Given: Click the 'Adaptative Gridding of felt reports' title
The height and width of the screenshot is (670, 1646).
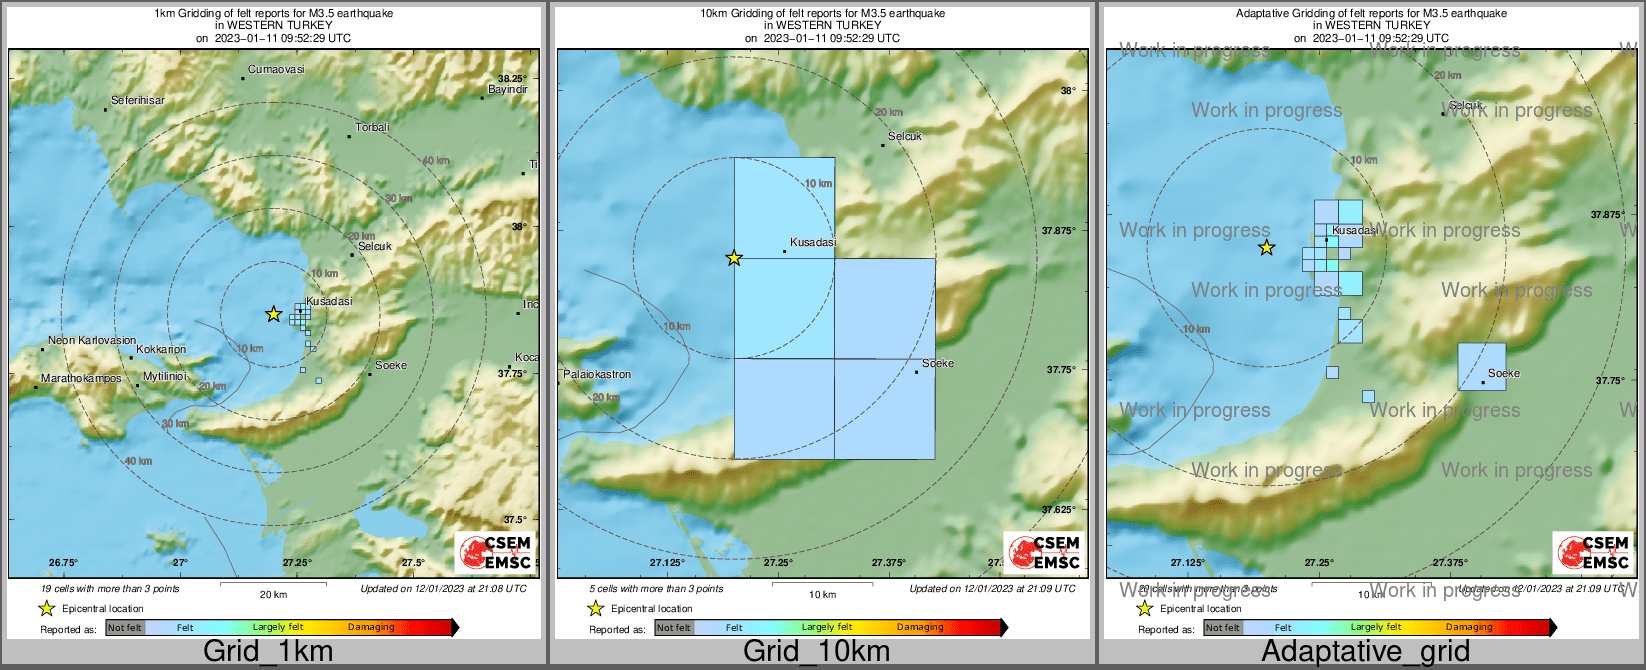Looking at the screenshot, I should tap(1371, 14).
